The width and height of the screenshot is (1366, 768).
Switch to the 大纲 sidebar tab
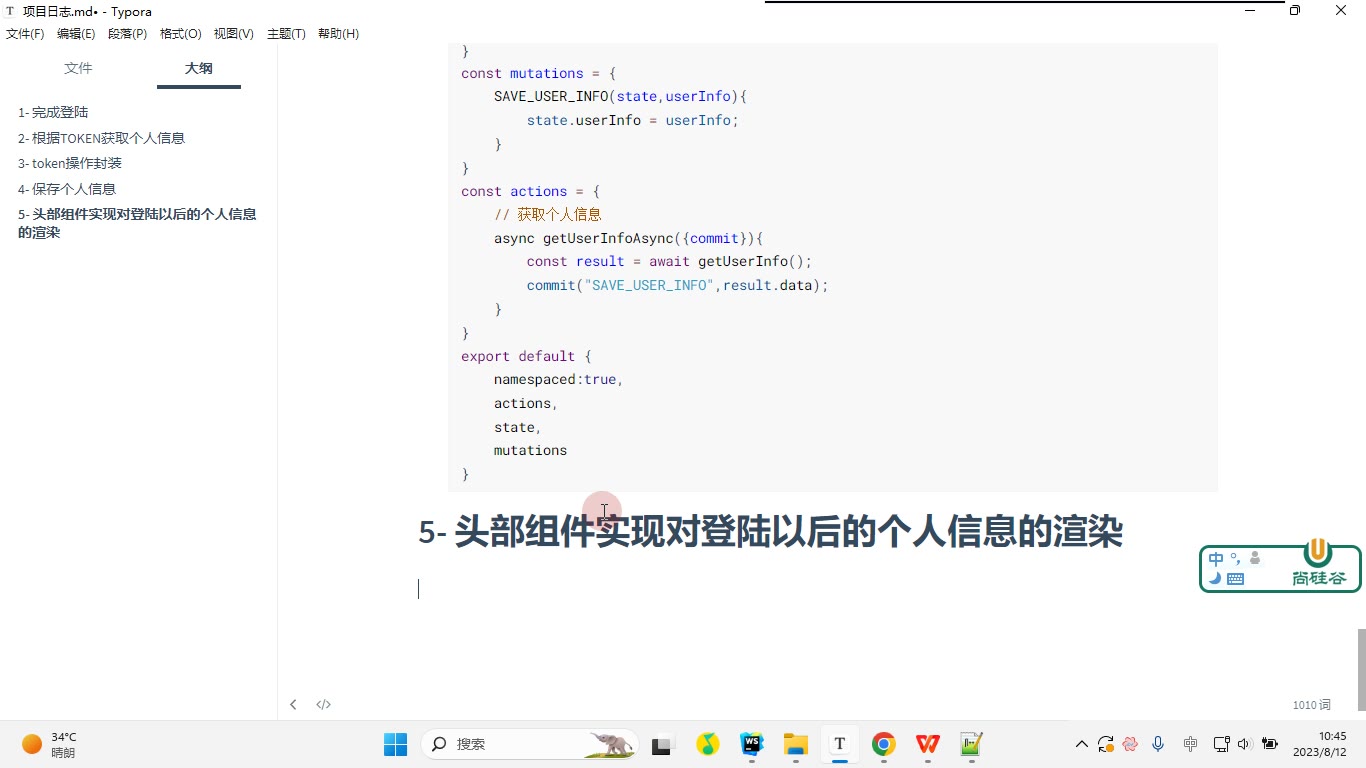pyautogui.click(x=198, y=68)
